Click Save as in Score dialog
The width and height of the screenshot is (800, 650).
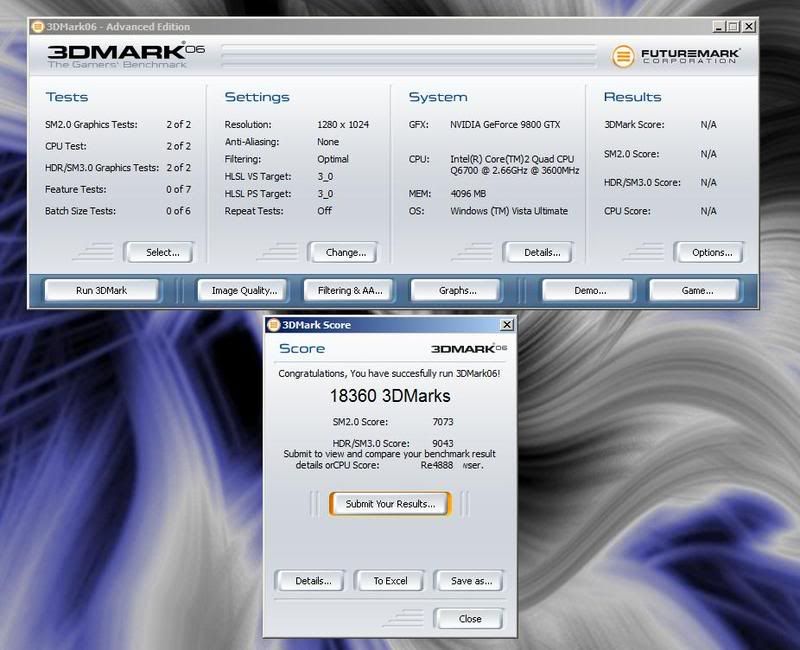[469, 581]
